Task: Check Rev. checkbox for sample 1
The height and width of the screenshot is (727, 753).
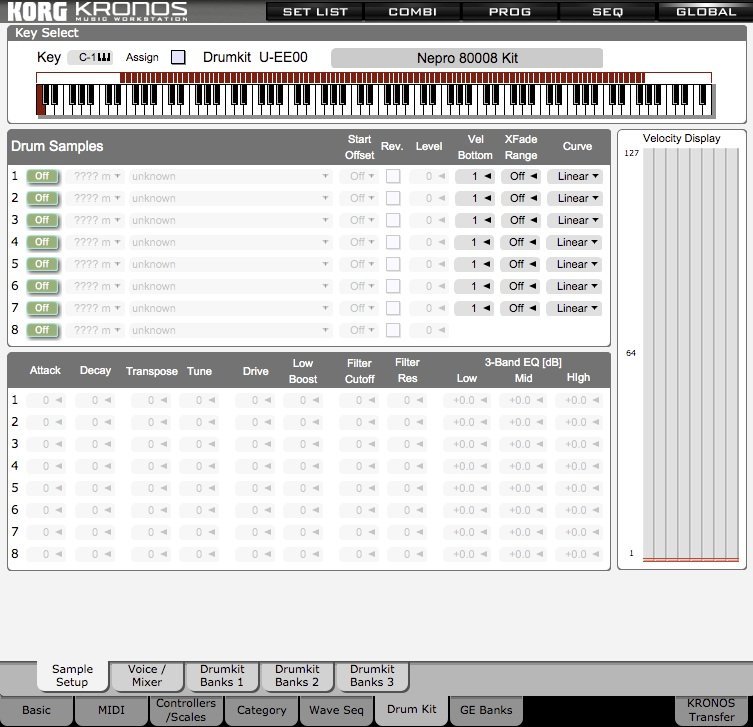Action: coord(393,176)
